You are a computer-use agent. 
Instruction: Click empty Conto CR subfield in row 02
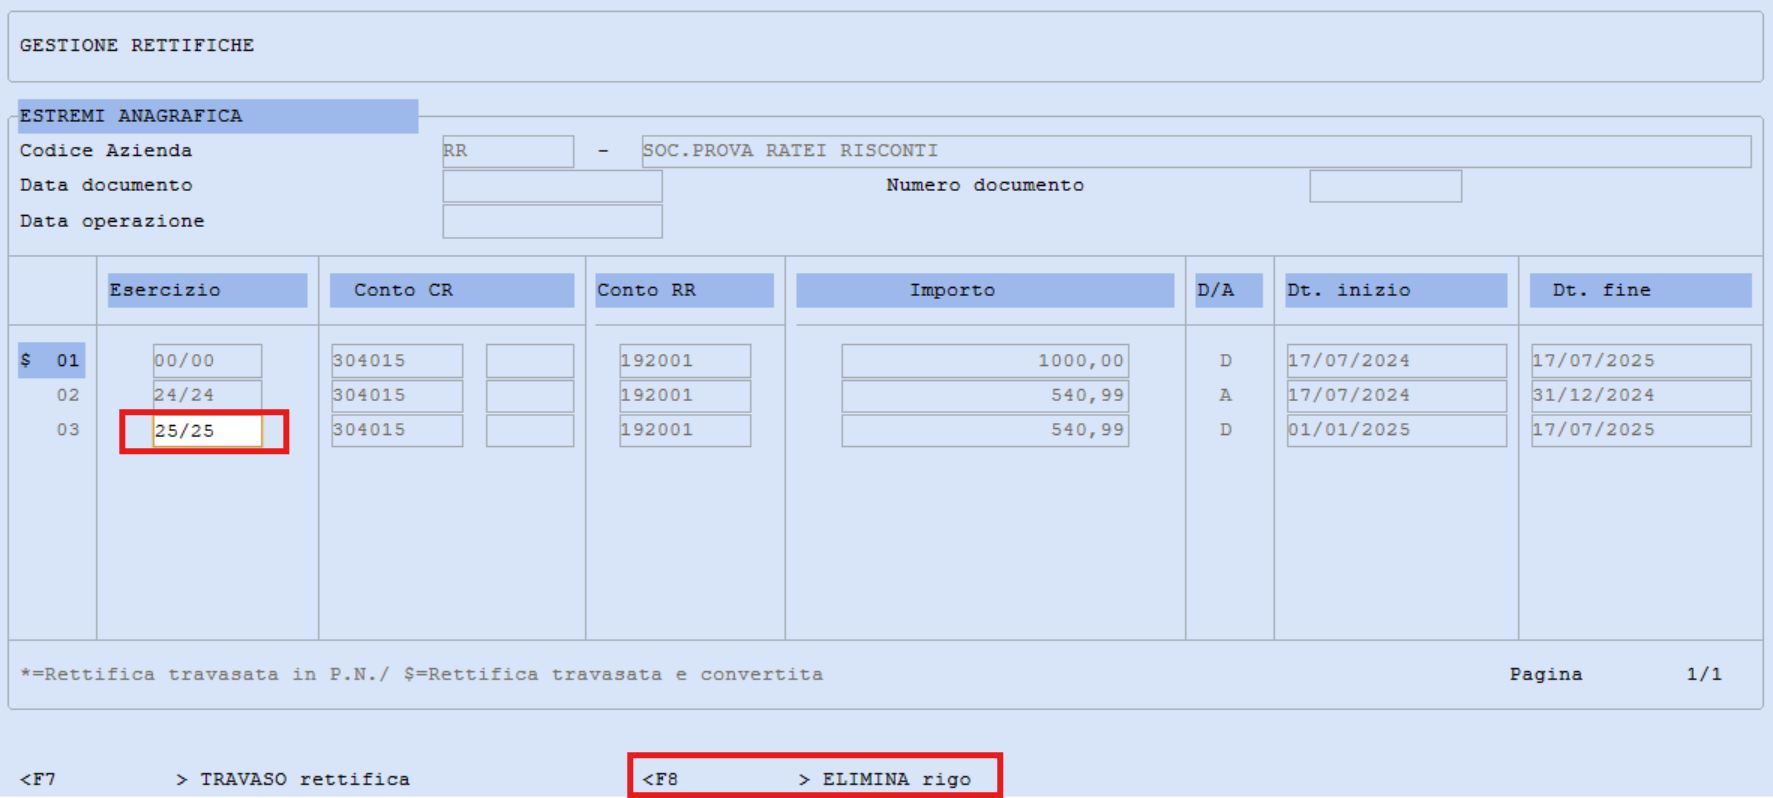tap(530, 395)
